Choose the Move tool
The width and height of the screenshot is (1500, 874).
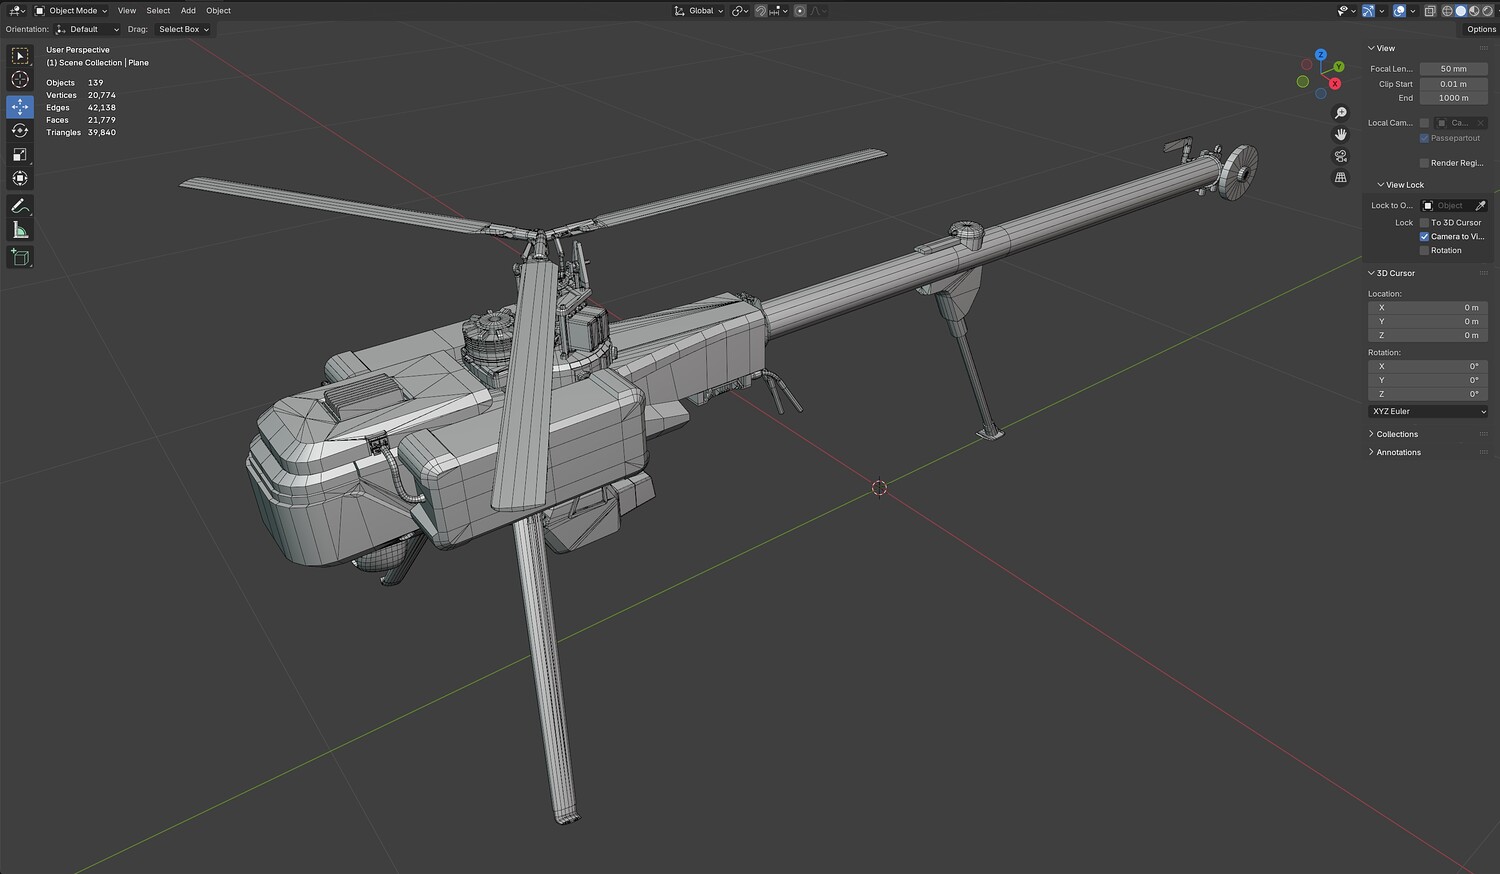point(20,106)
